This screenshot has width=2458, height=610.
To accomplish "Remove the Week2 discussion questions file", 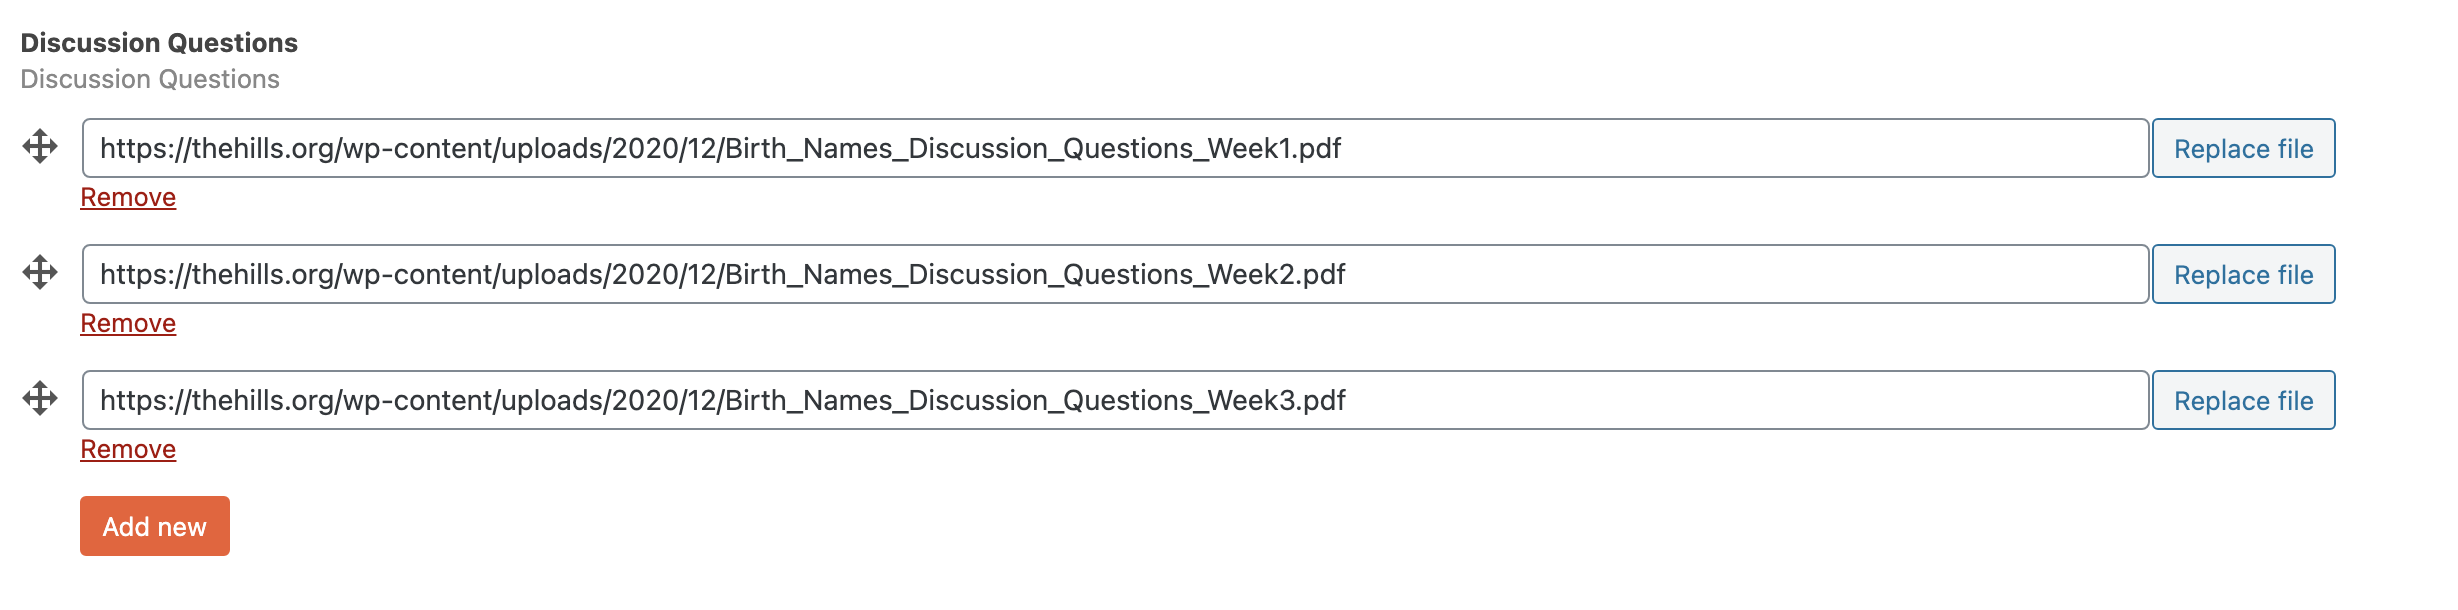I will coord(128,323).
